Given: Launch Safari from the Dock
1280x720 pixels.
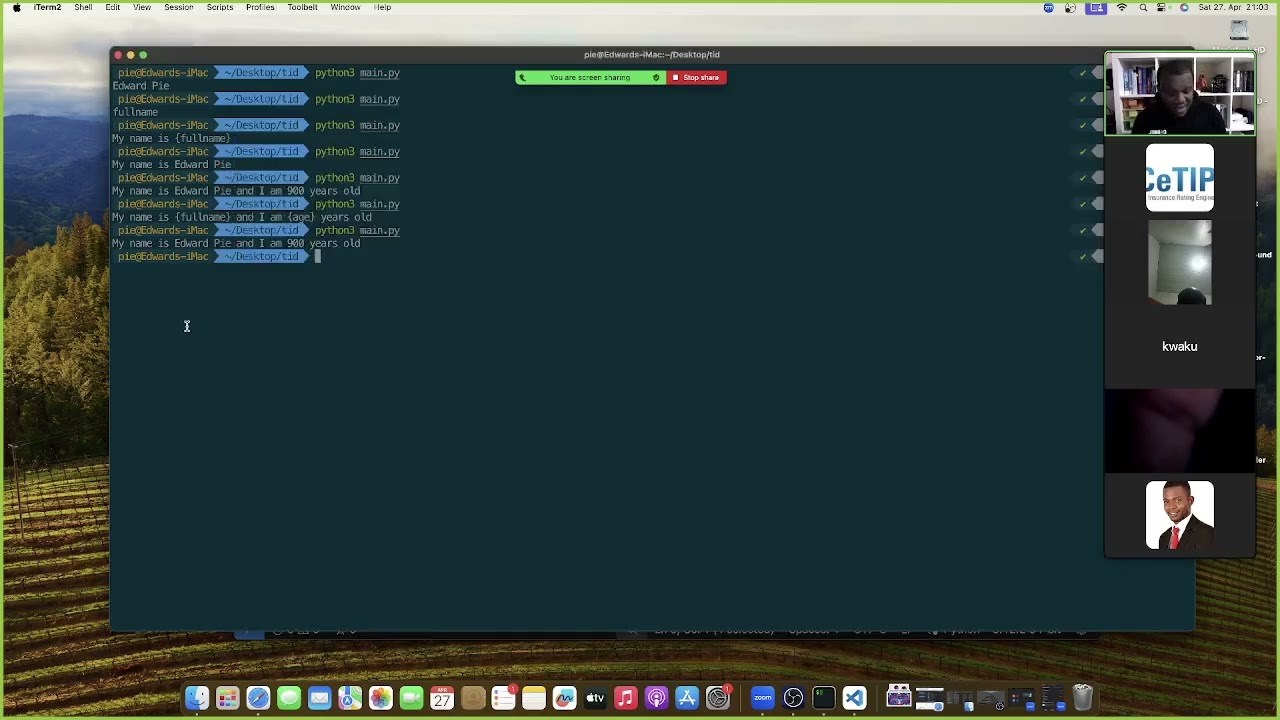Looking at the screenshot, I should pyautogui.click(x=258, y=697).
